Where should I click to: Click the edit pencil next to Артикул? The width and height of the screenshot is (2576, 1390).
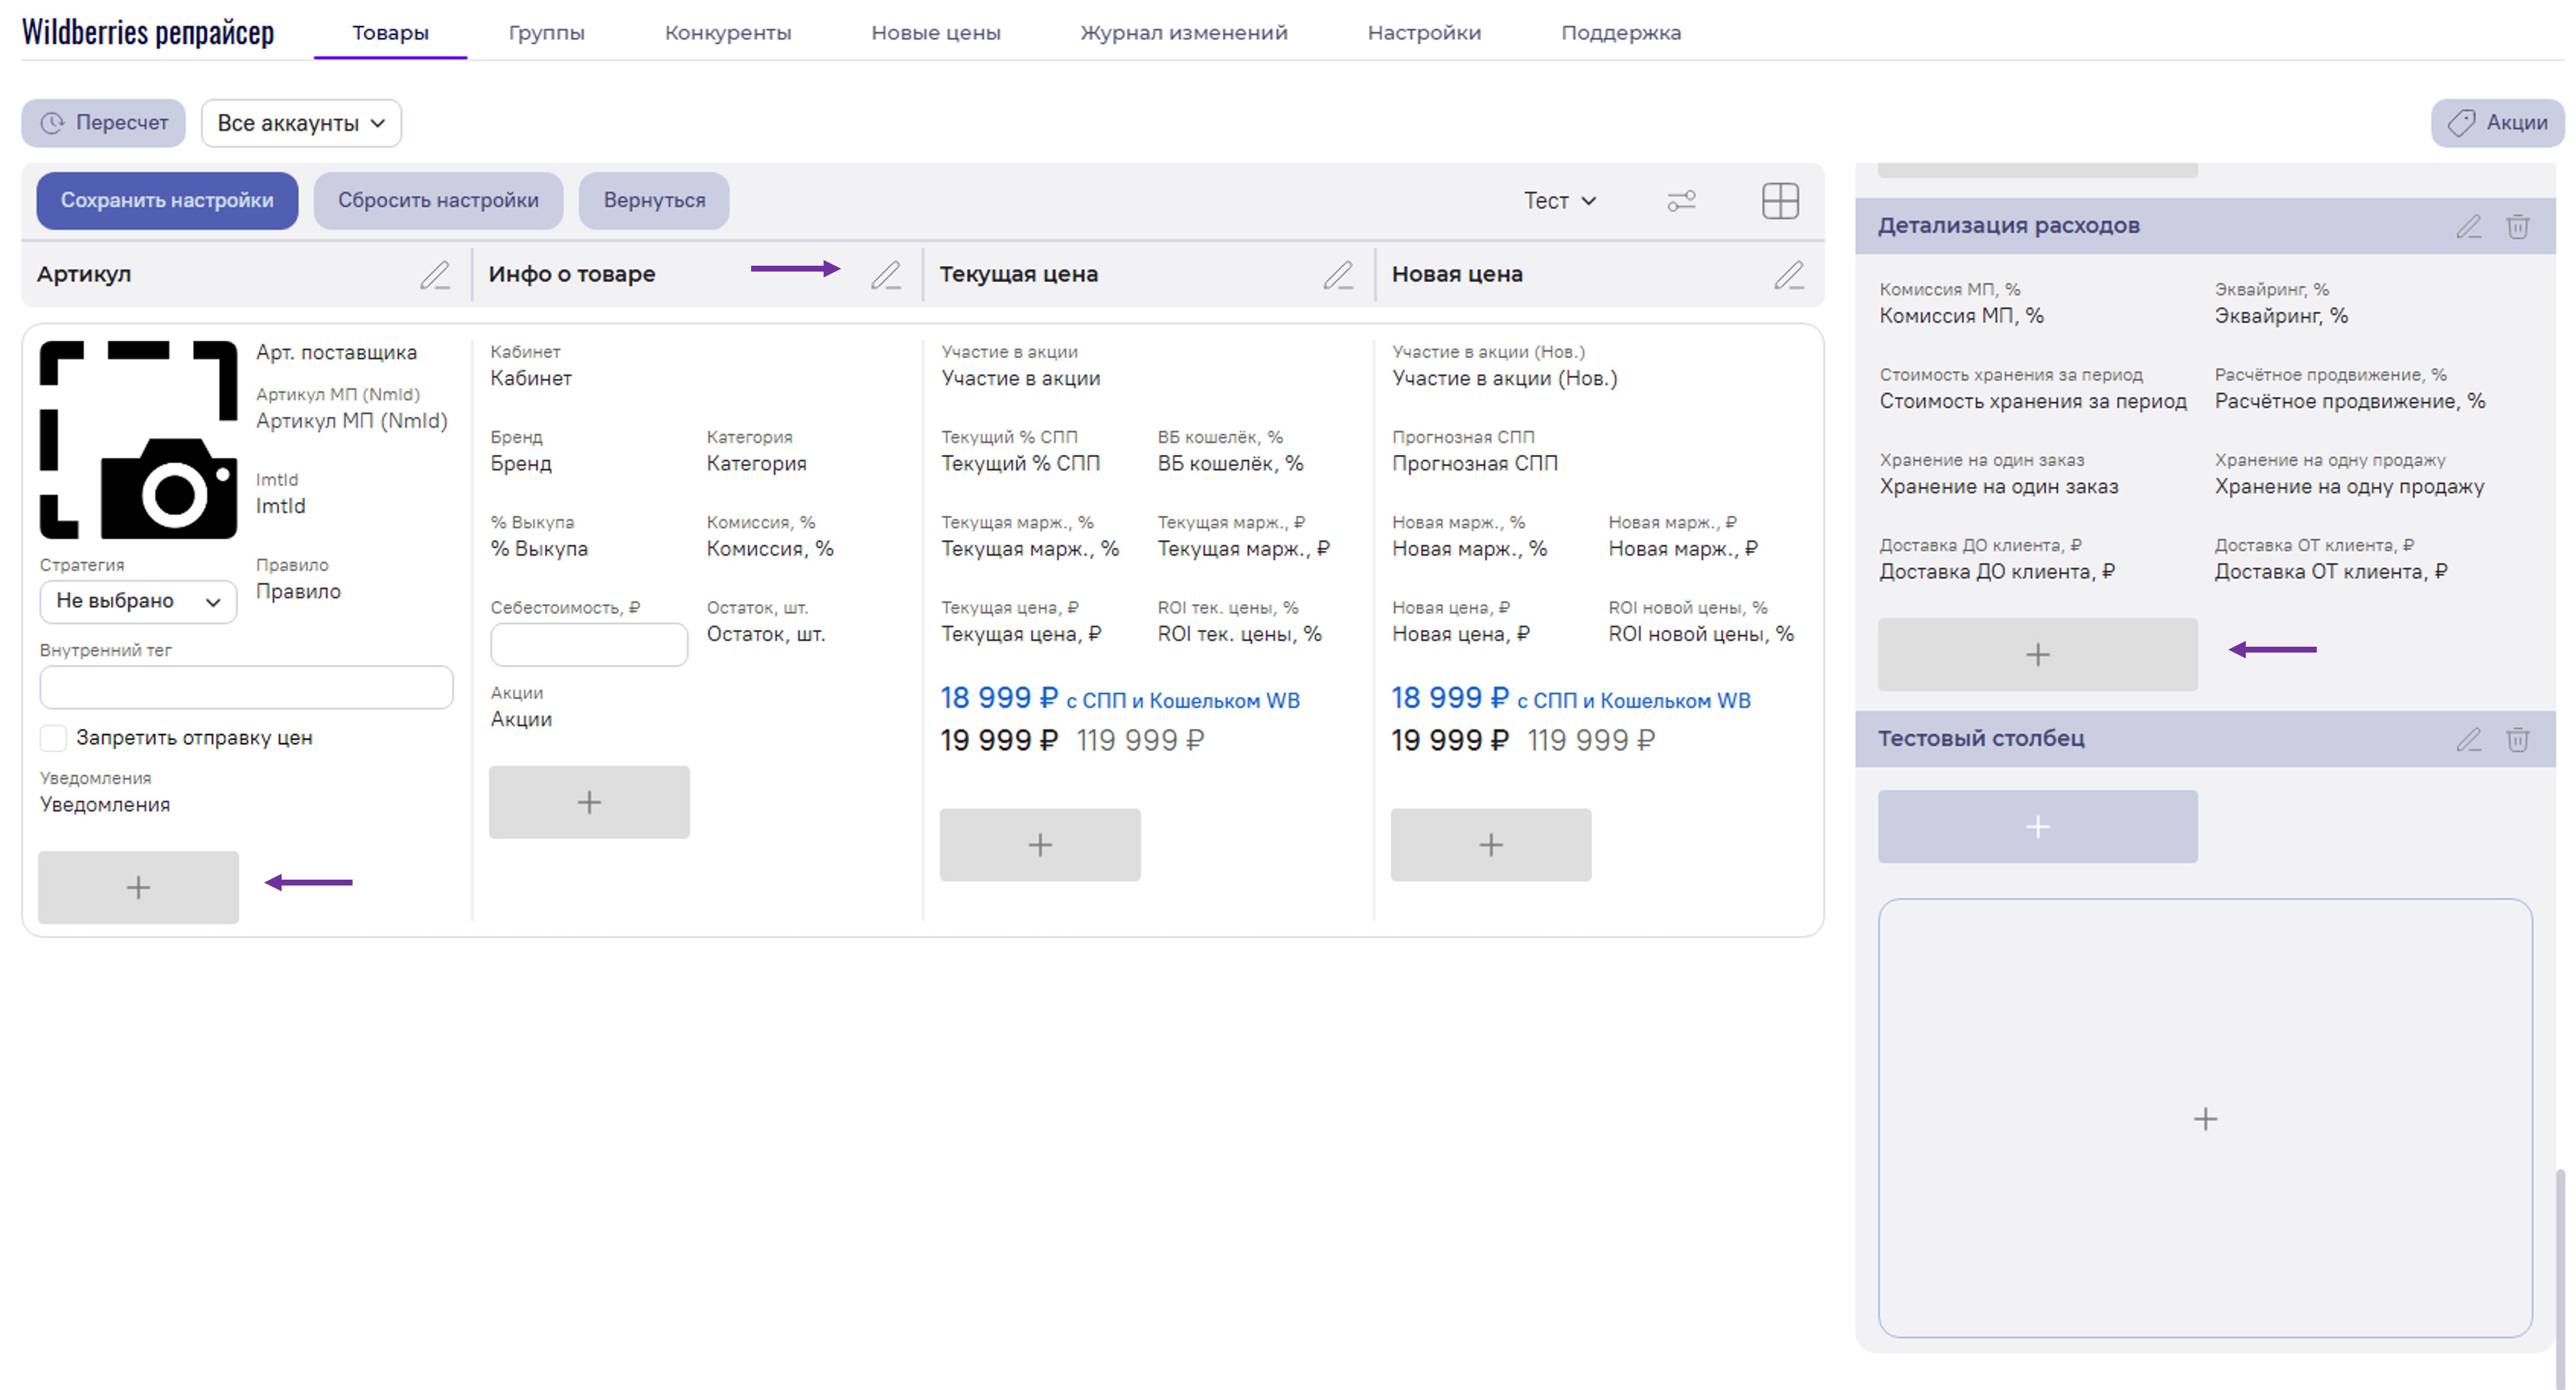435,275
